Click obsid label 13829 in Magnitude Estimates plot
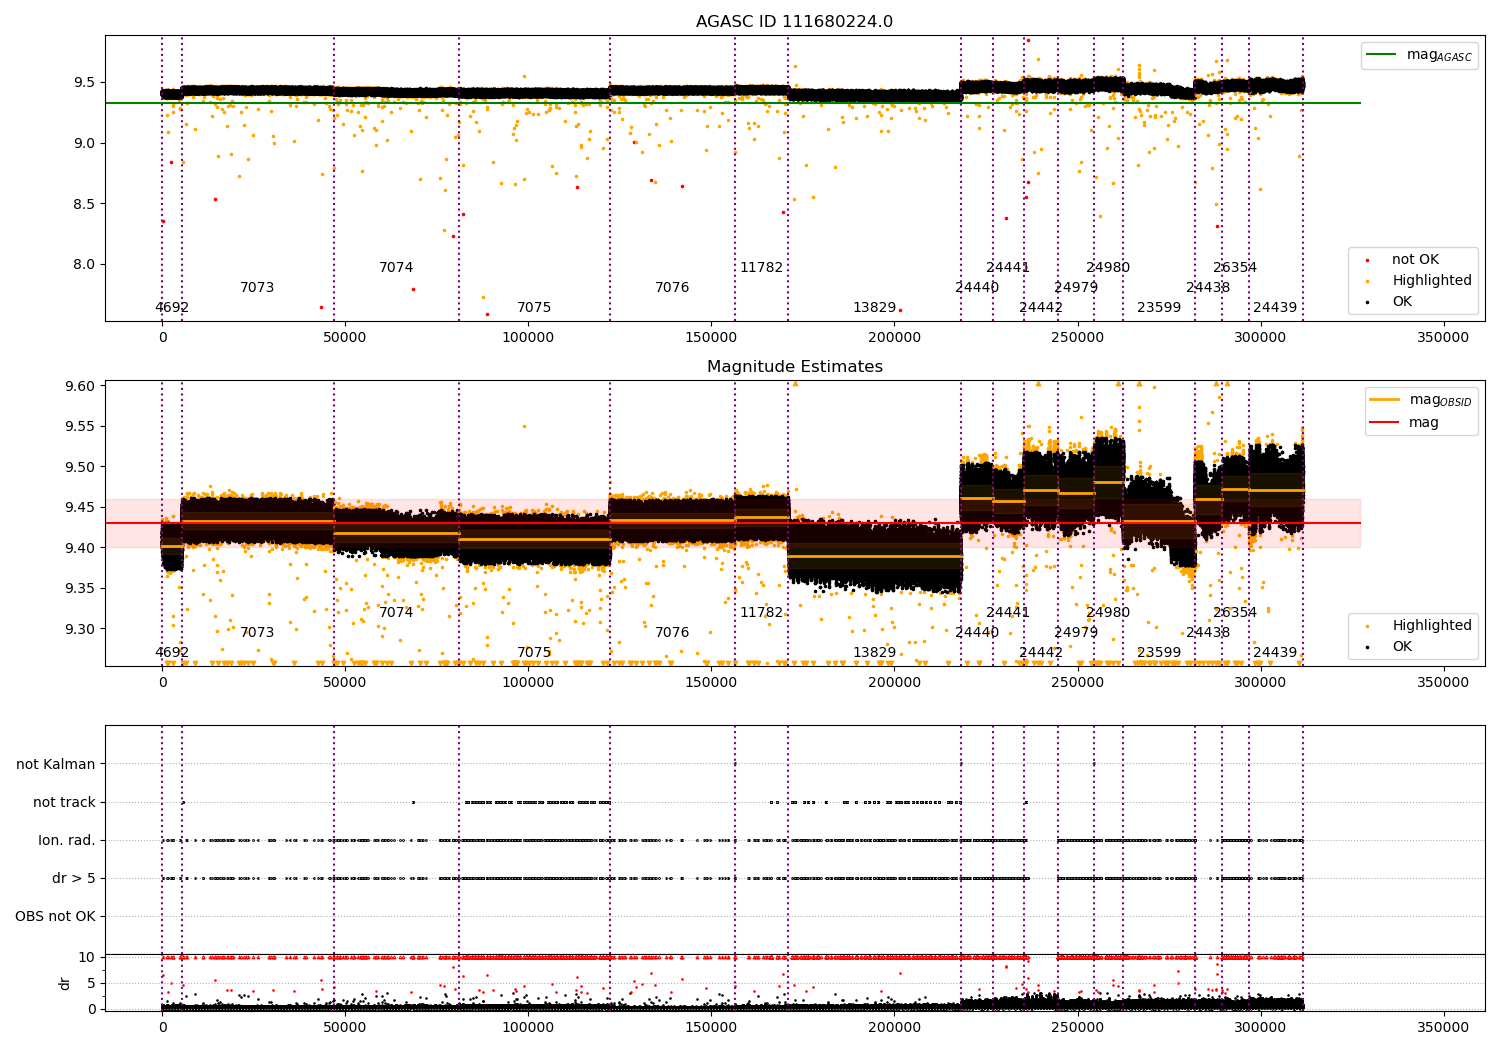Screen dimensions: 1500x1050 (875, 653)
